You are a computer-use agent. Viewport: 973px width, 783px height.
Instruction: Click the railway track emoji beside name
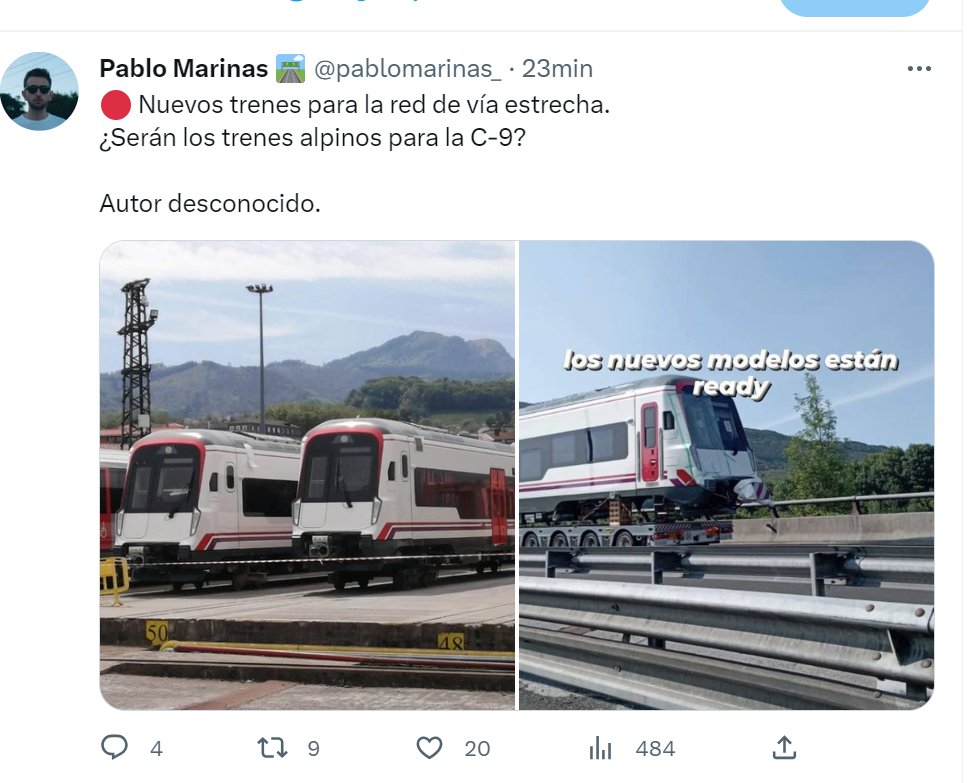290,68
